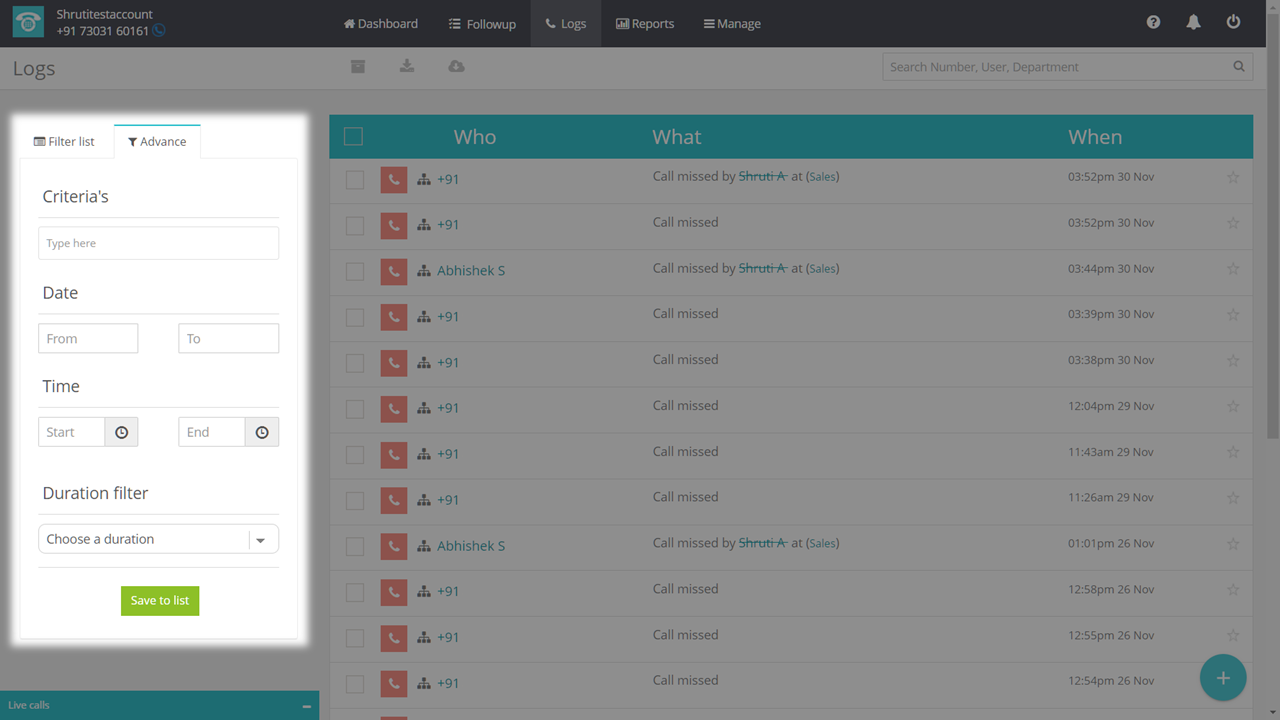Star the 03:52pm Sales missed call

(x=1232, y=178)
